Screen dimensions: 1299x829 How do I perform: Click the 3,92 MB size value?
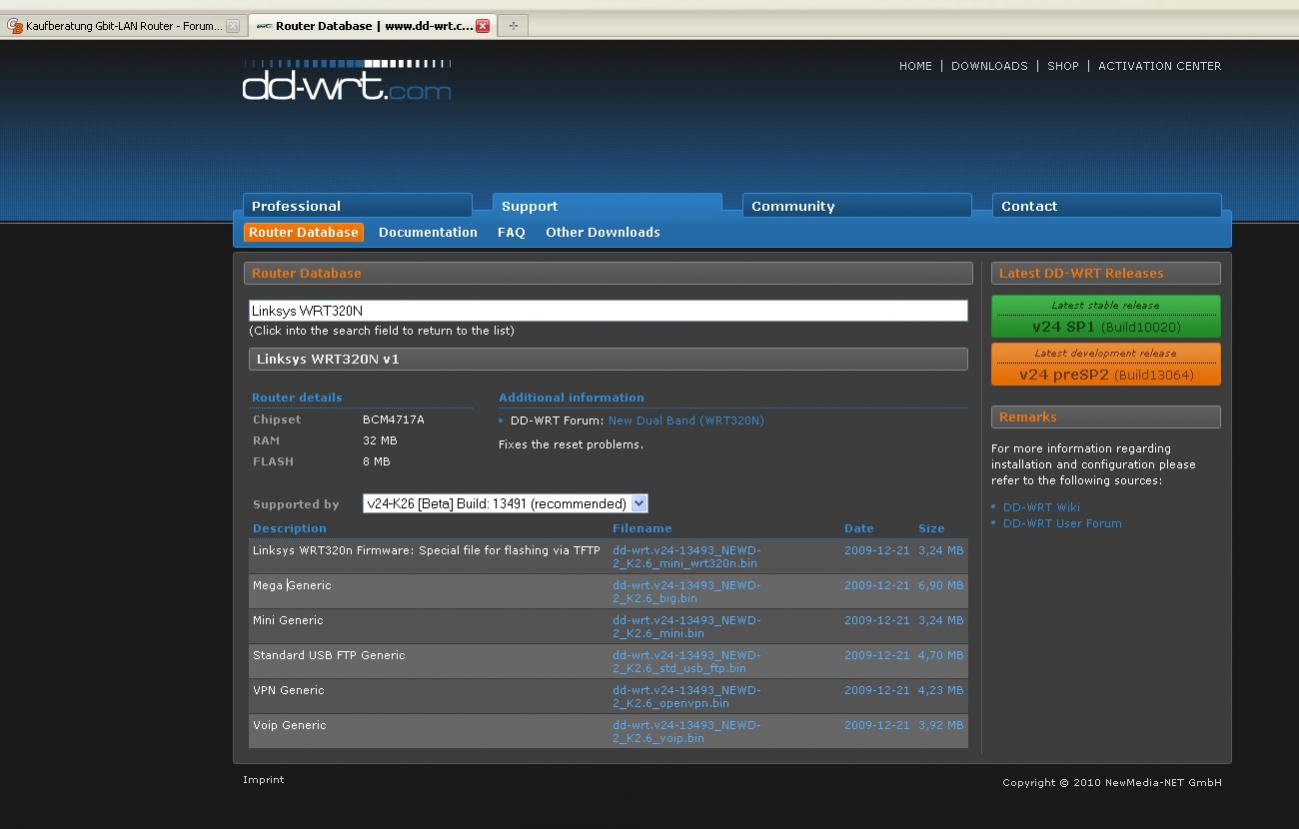(x=941, y=726)
